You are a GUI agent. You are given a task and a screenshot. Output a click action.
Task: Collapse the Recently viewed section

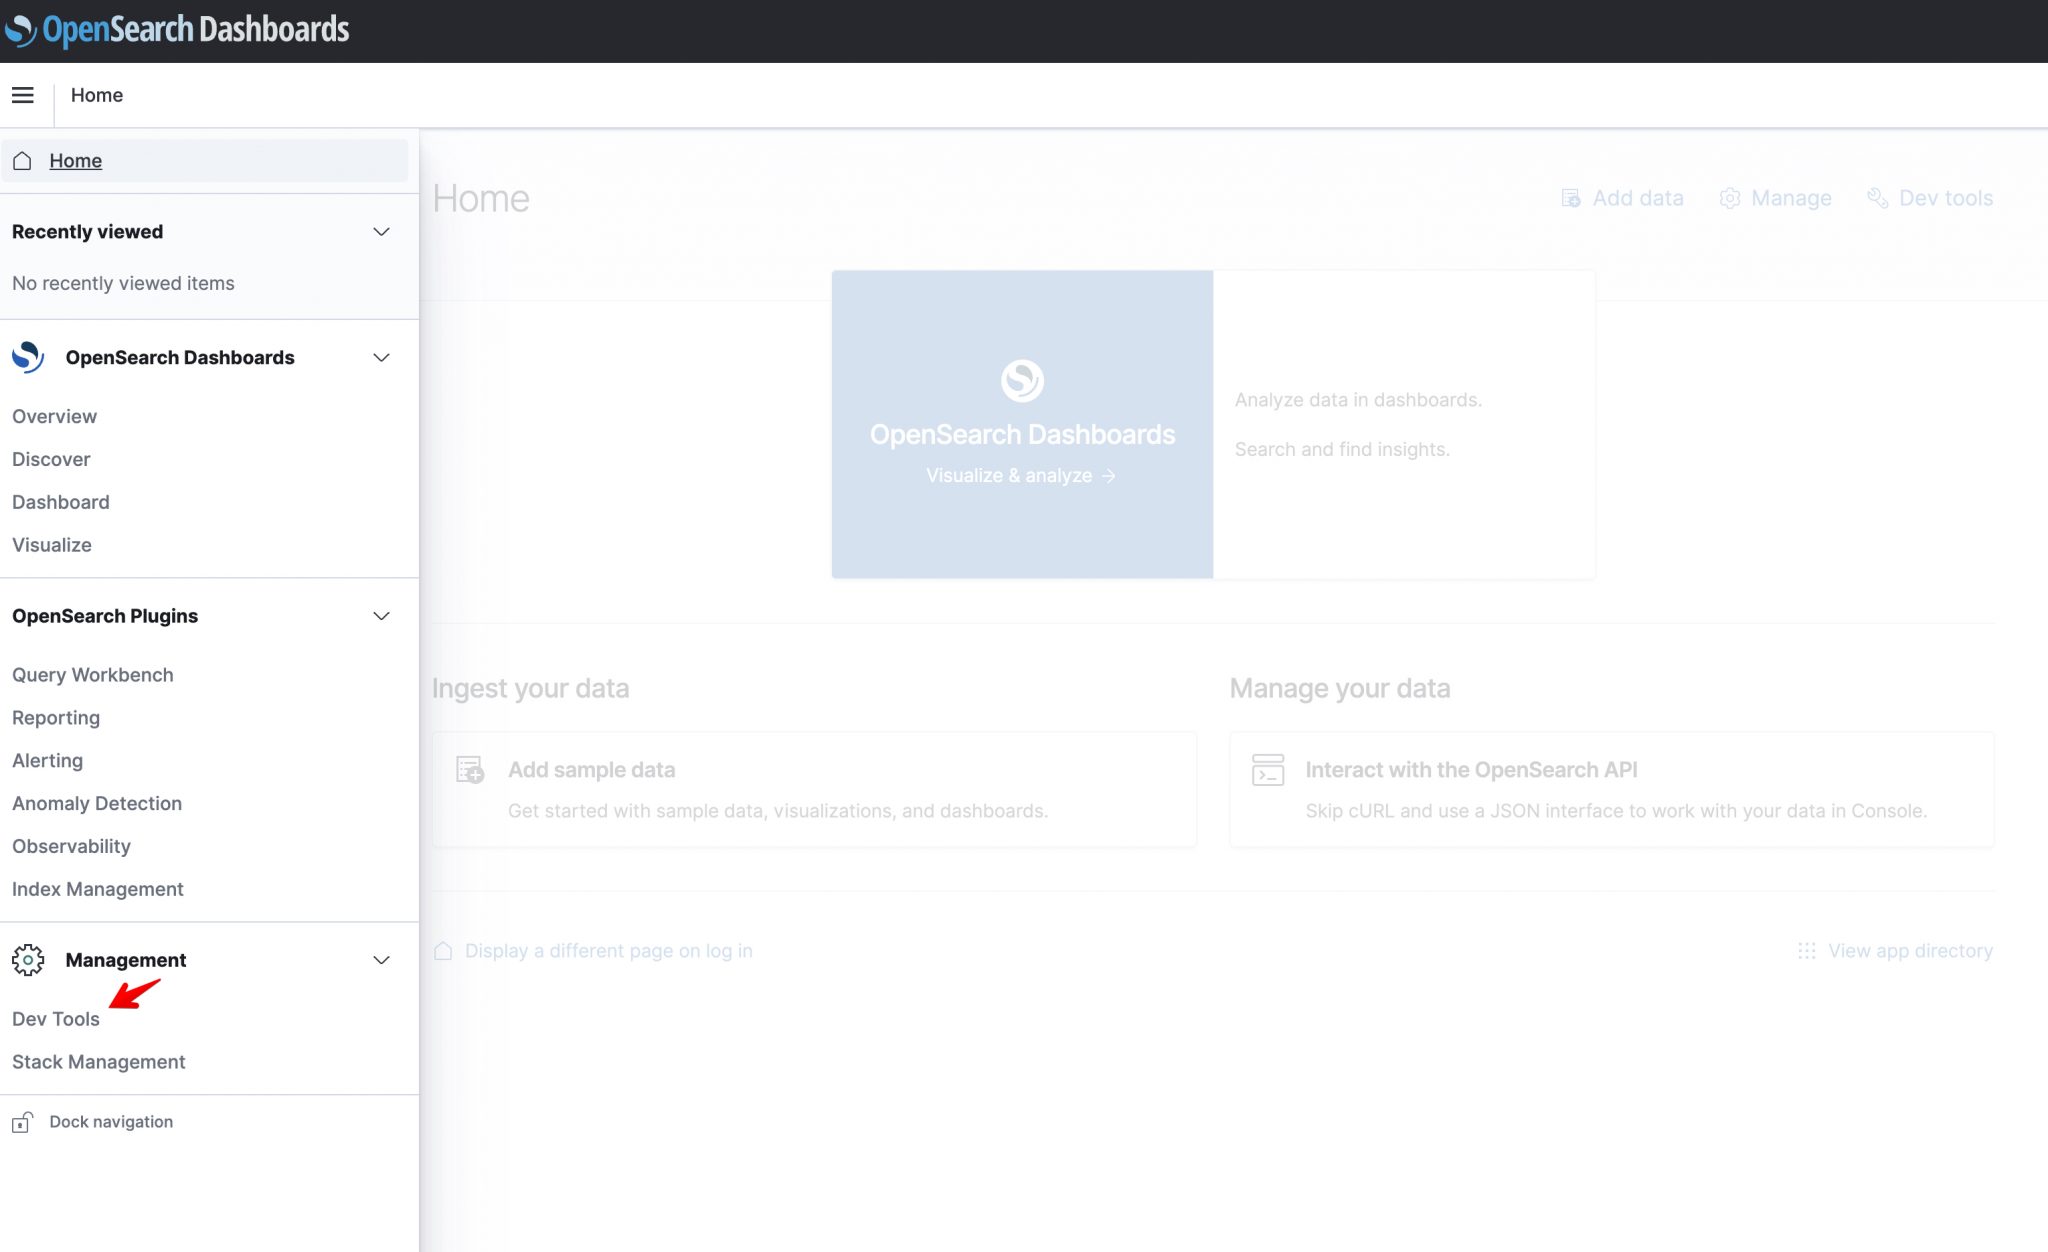[x=381, y=232]
